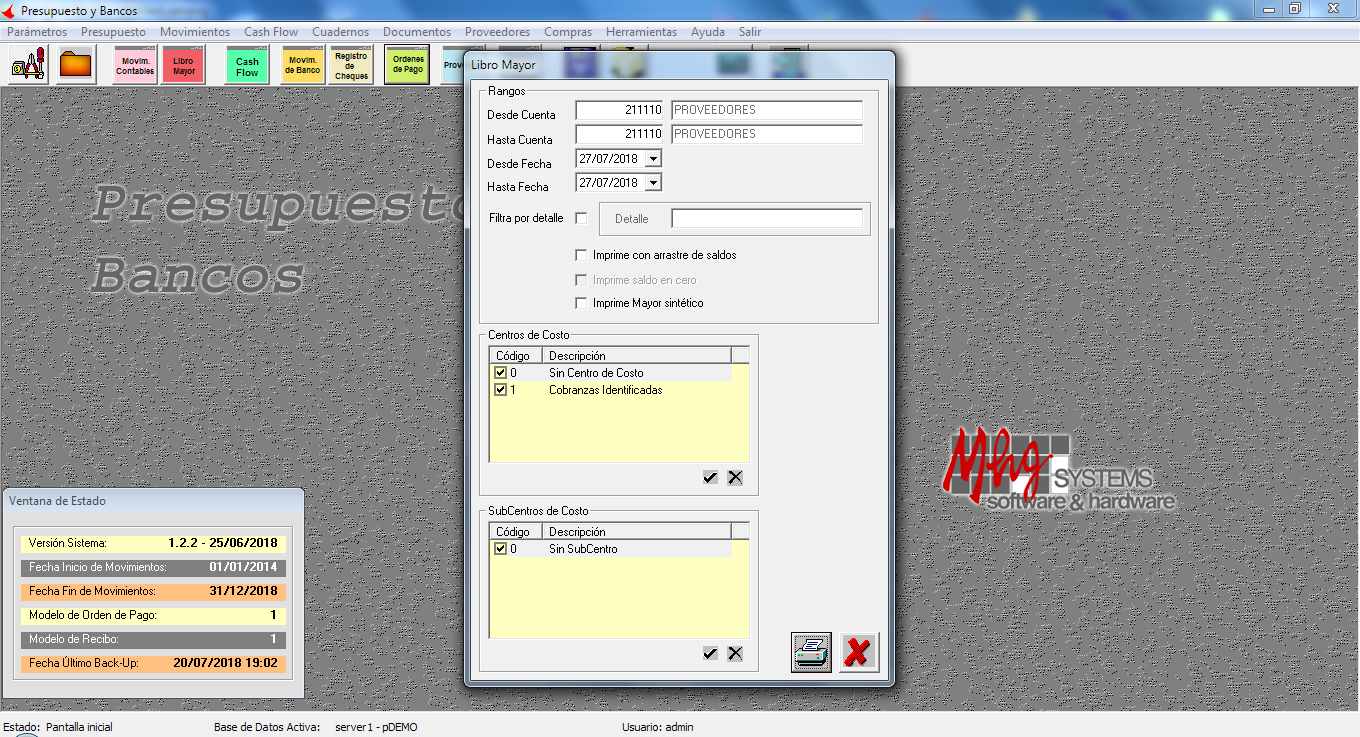Click the orange folder toolbar icon
The height and width of the screenshot is (737, 1360).
click(x=75, y=66)
